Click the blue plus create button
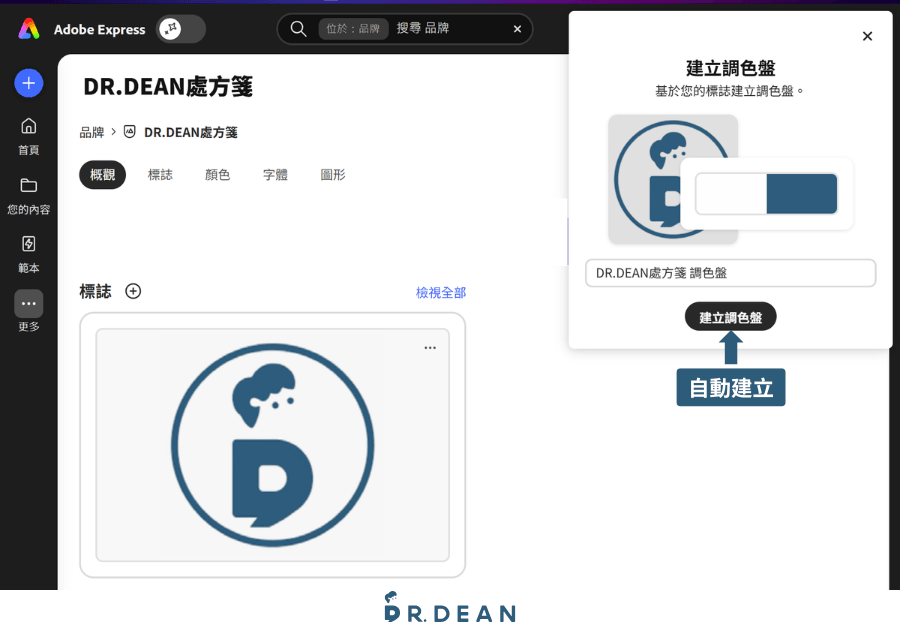 [29, 83]
